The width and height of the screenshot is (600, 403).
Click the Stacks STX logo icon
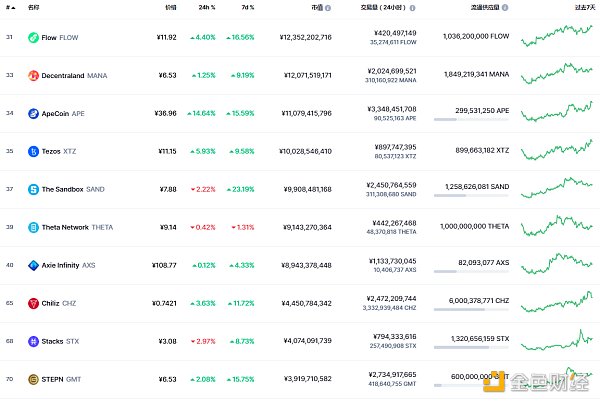coord(33,341)
